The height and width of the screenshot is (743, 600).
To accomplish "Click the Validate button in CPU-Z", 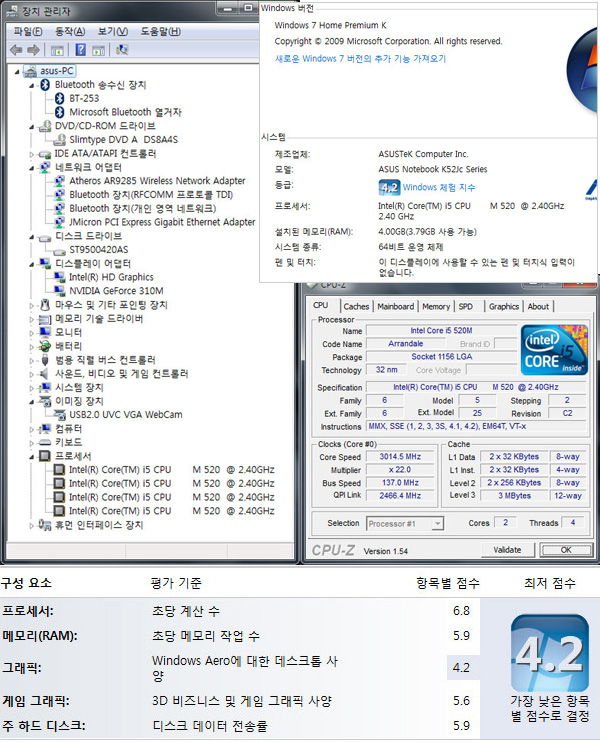I will 508,550.
